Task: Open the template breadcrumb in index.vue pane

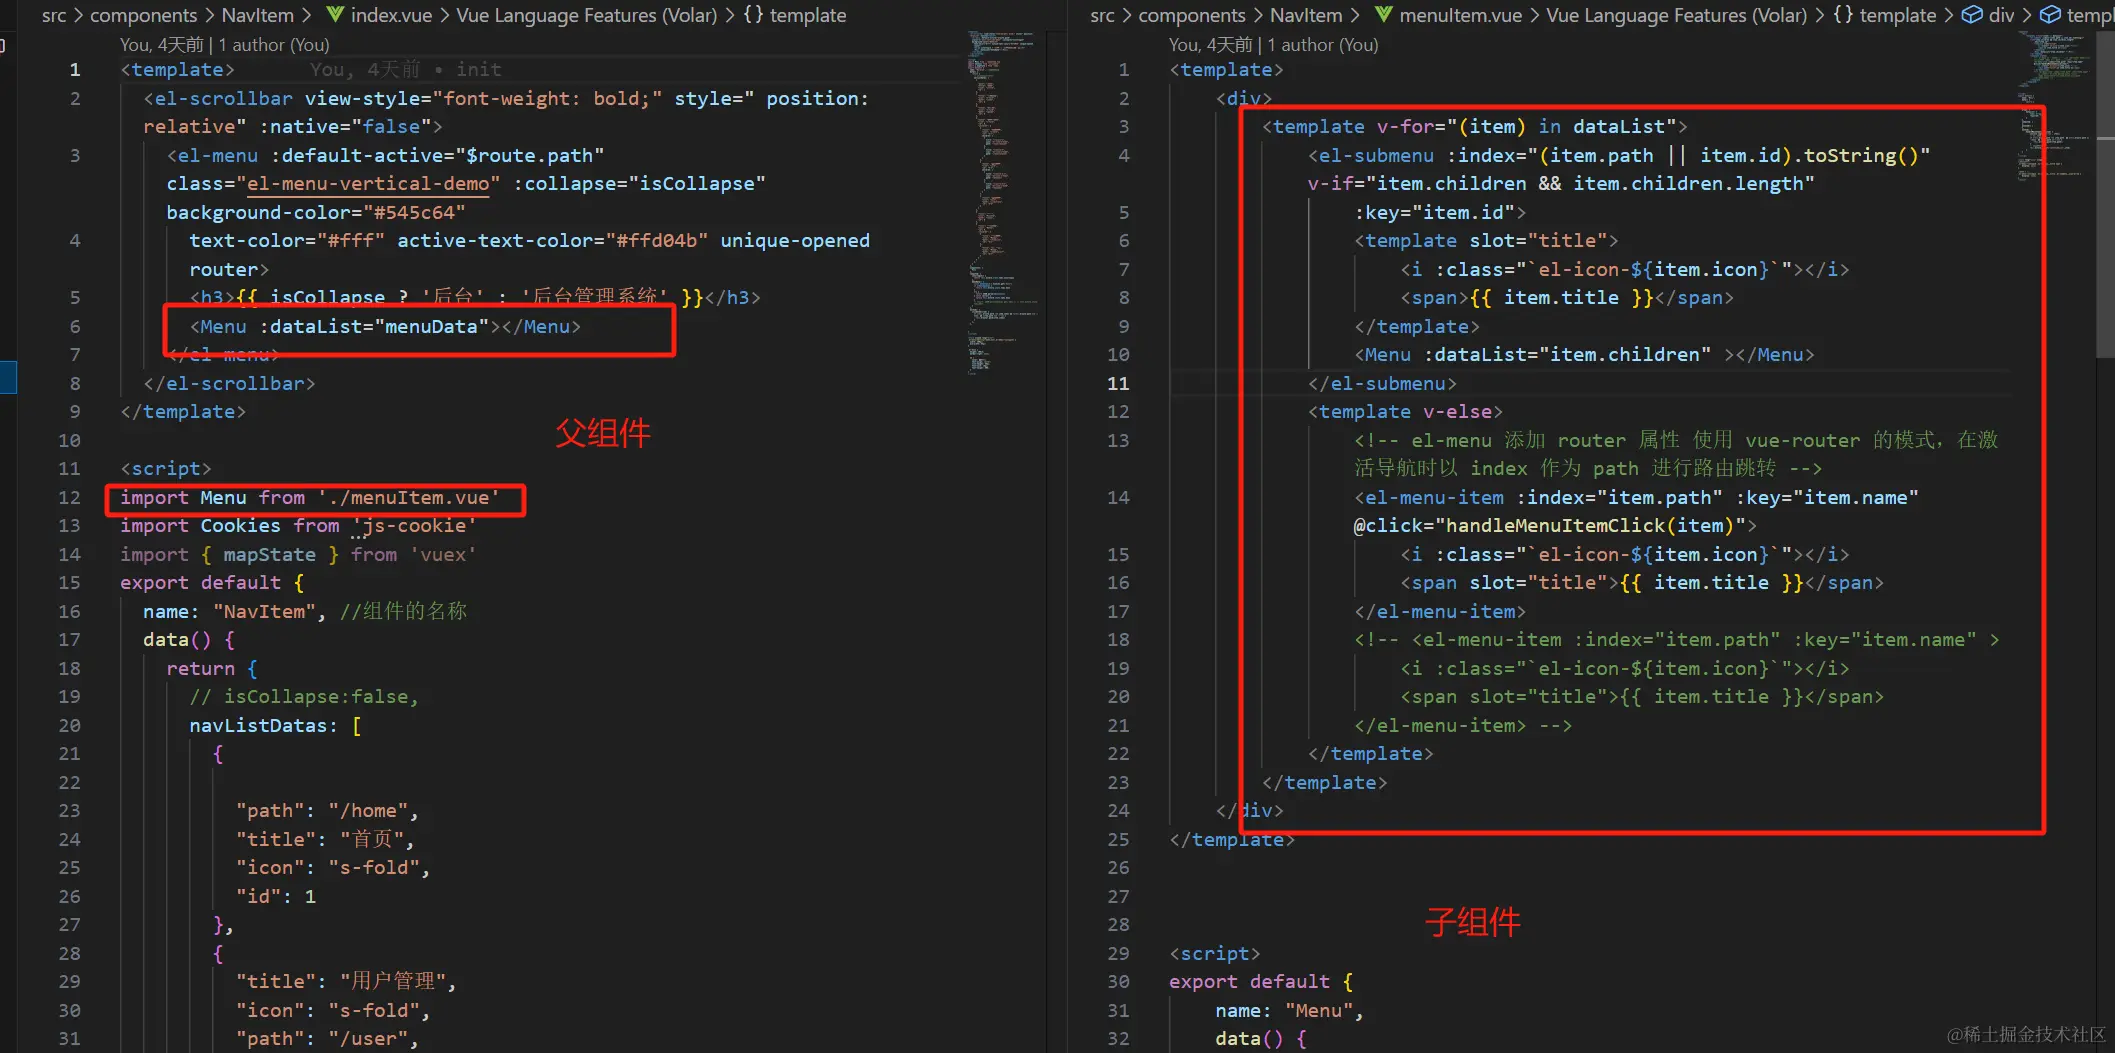Action: pos(808,15)
